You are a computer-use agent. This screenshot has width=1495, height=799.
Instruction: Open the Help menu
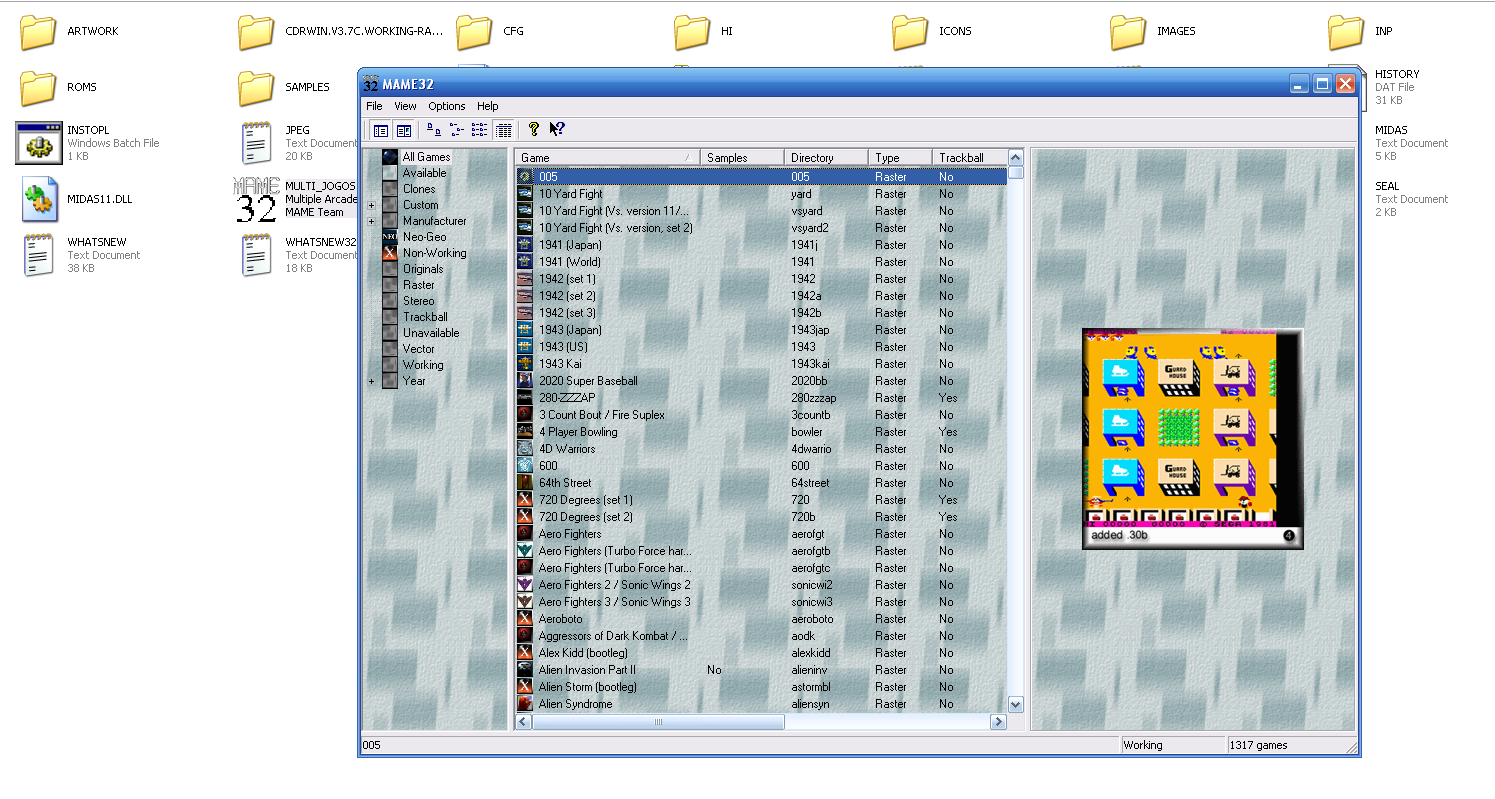click(487, 106)
